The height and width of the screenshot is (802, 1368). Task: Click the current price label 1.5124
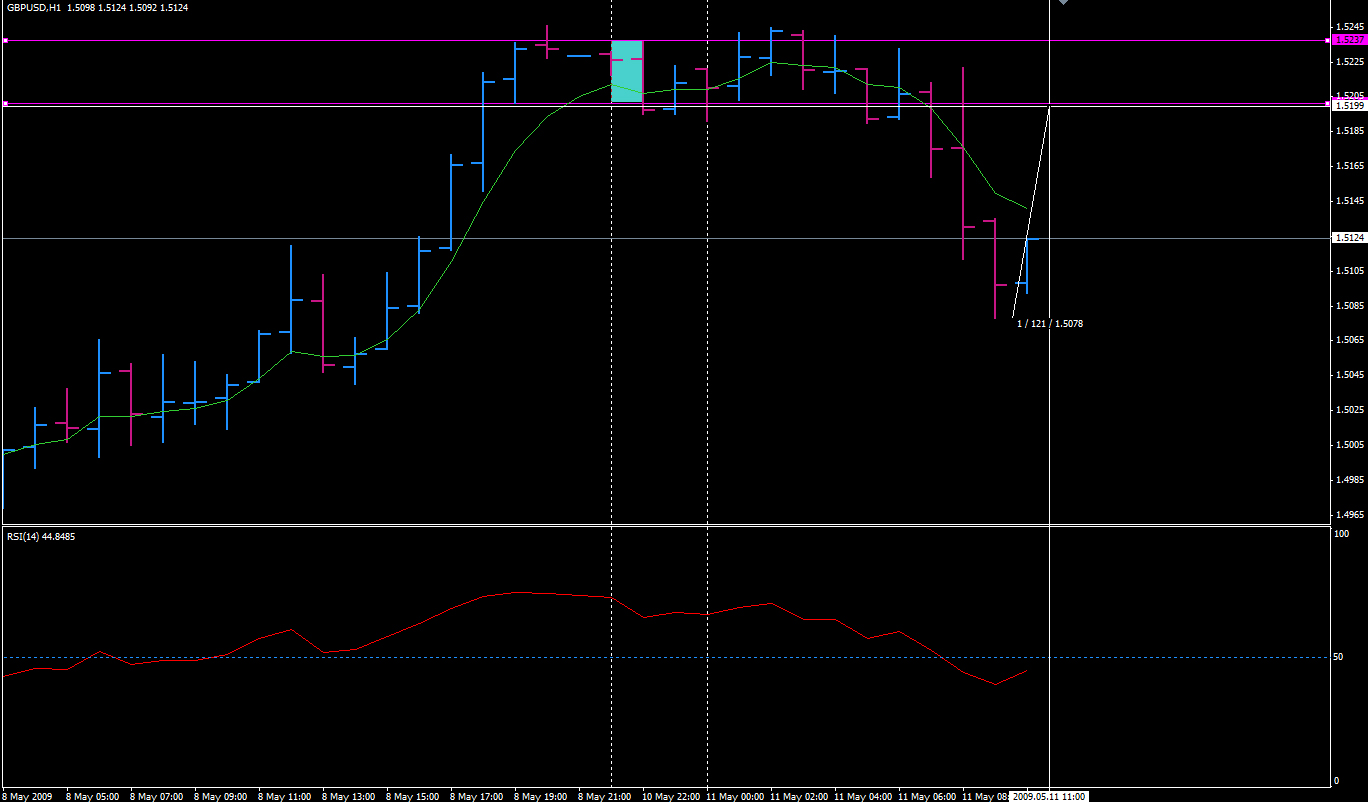[x=1349, y=238]
